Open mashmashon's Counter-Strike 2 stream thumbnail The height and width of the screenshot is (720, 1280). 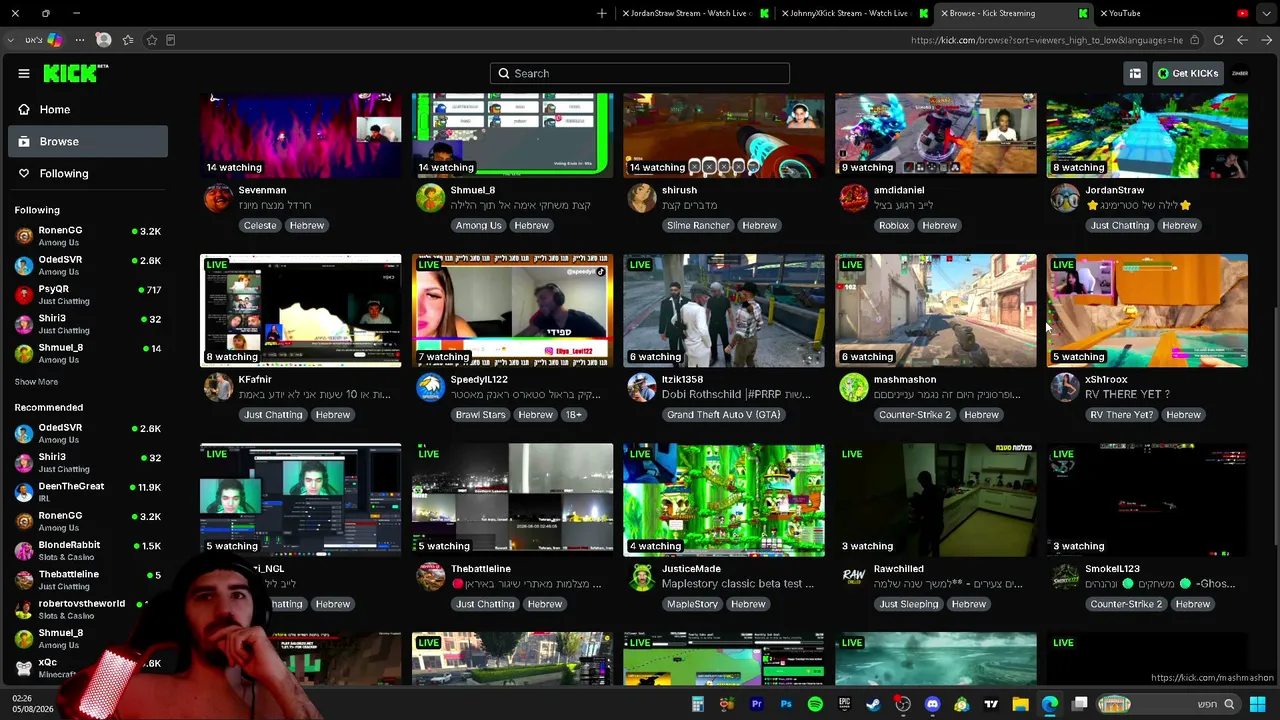coord(936,310)
